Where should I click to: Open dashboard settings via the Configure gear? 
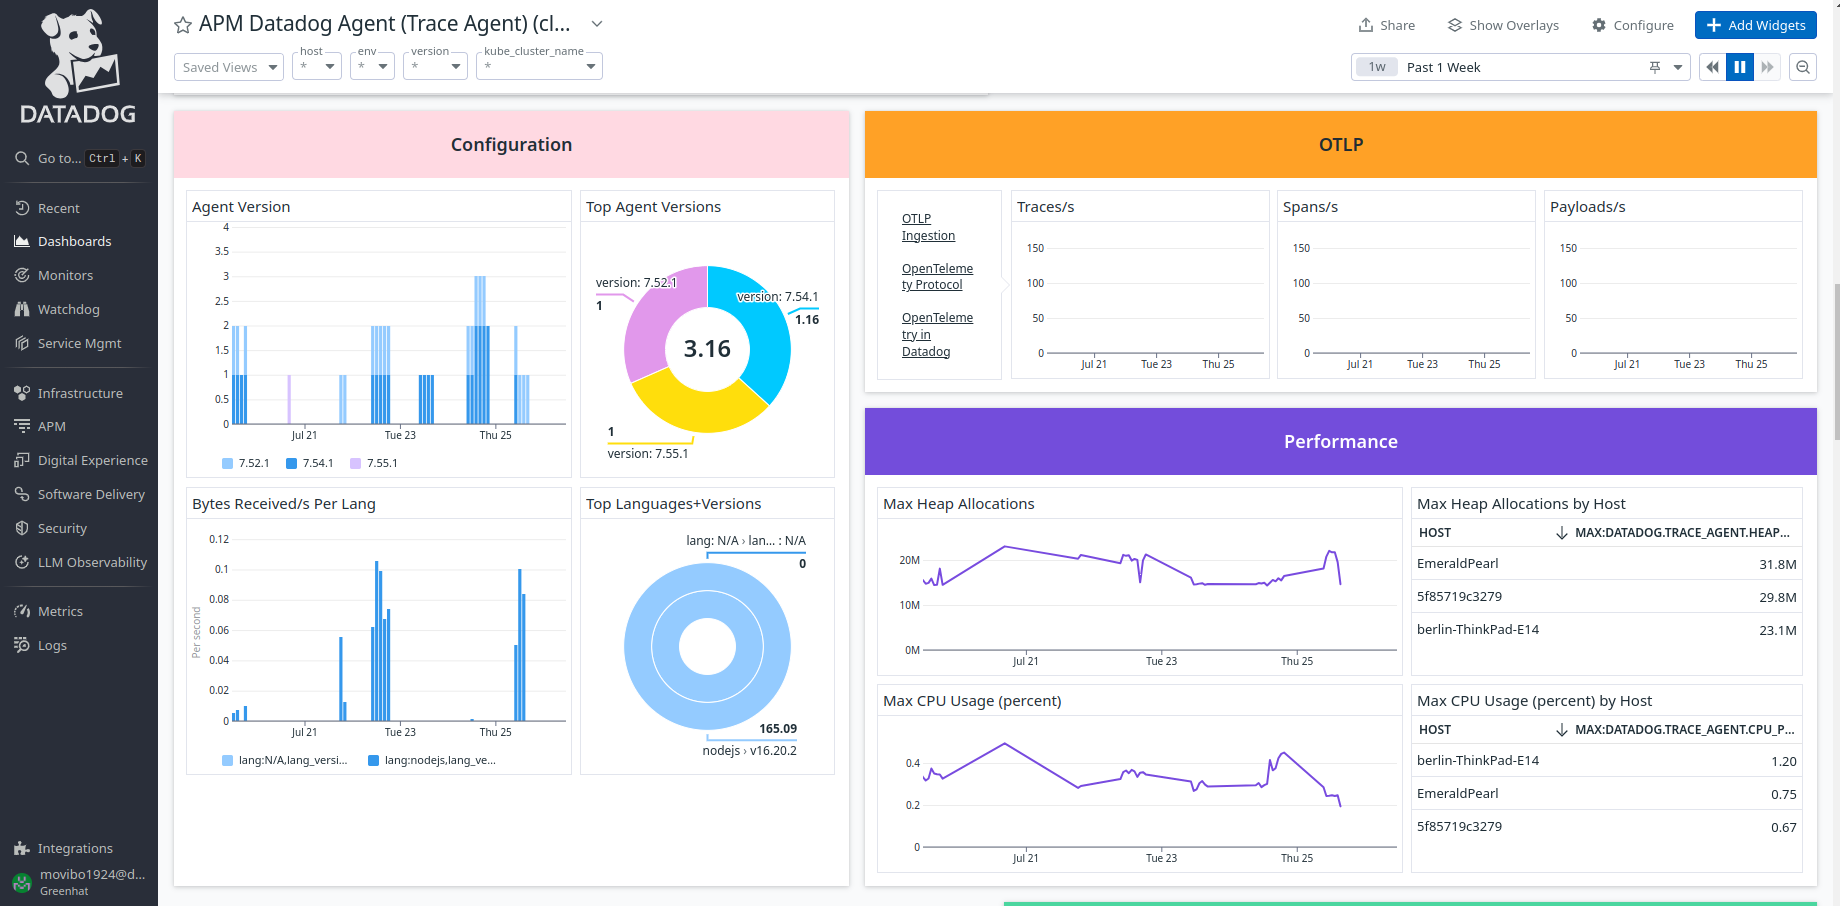pos(1597,25)
